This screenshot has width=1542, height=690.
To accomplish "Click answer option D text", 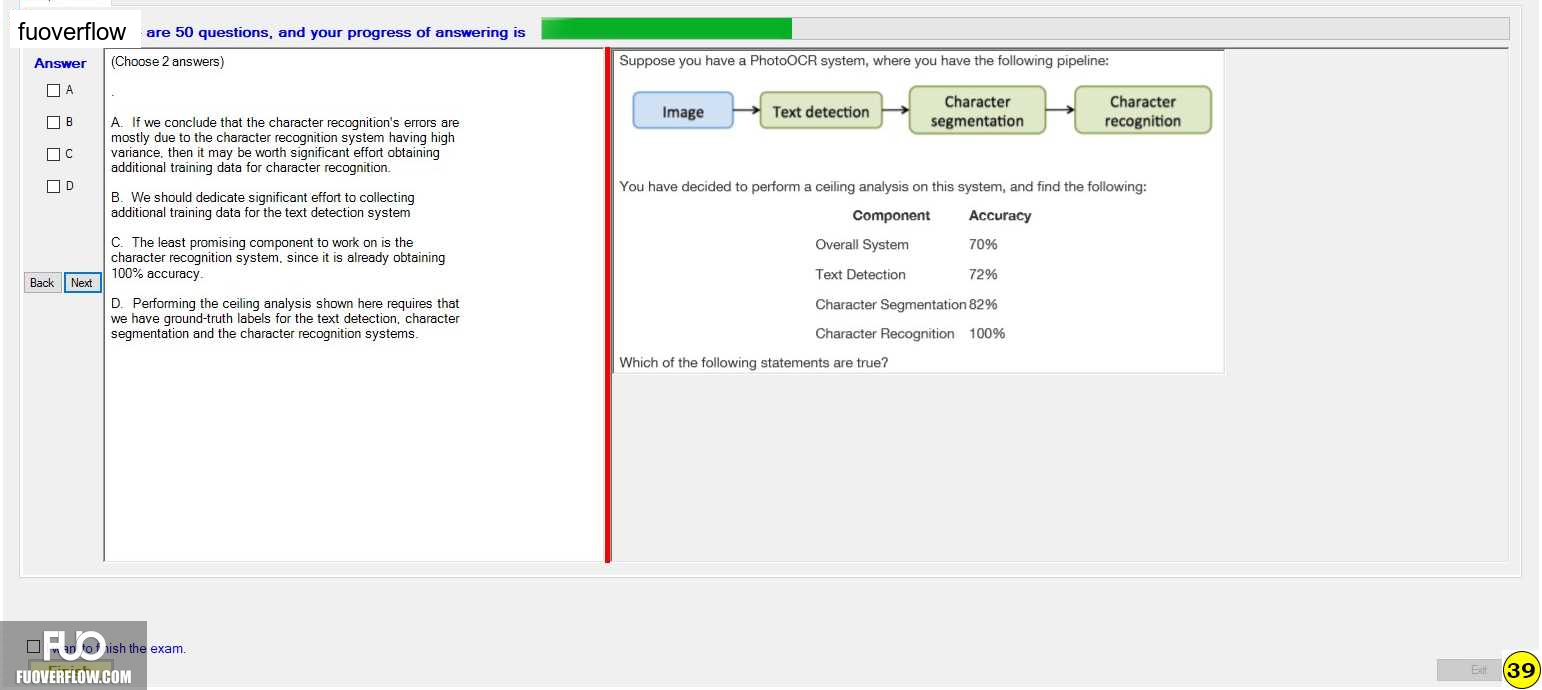I will 285,319.
